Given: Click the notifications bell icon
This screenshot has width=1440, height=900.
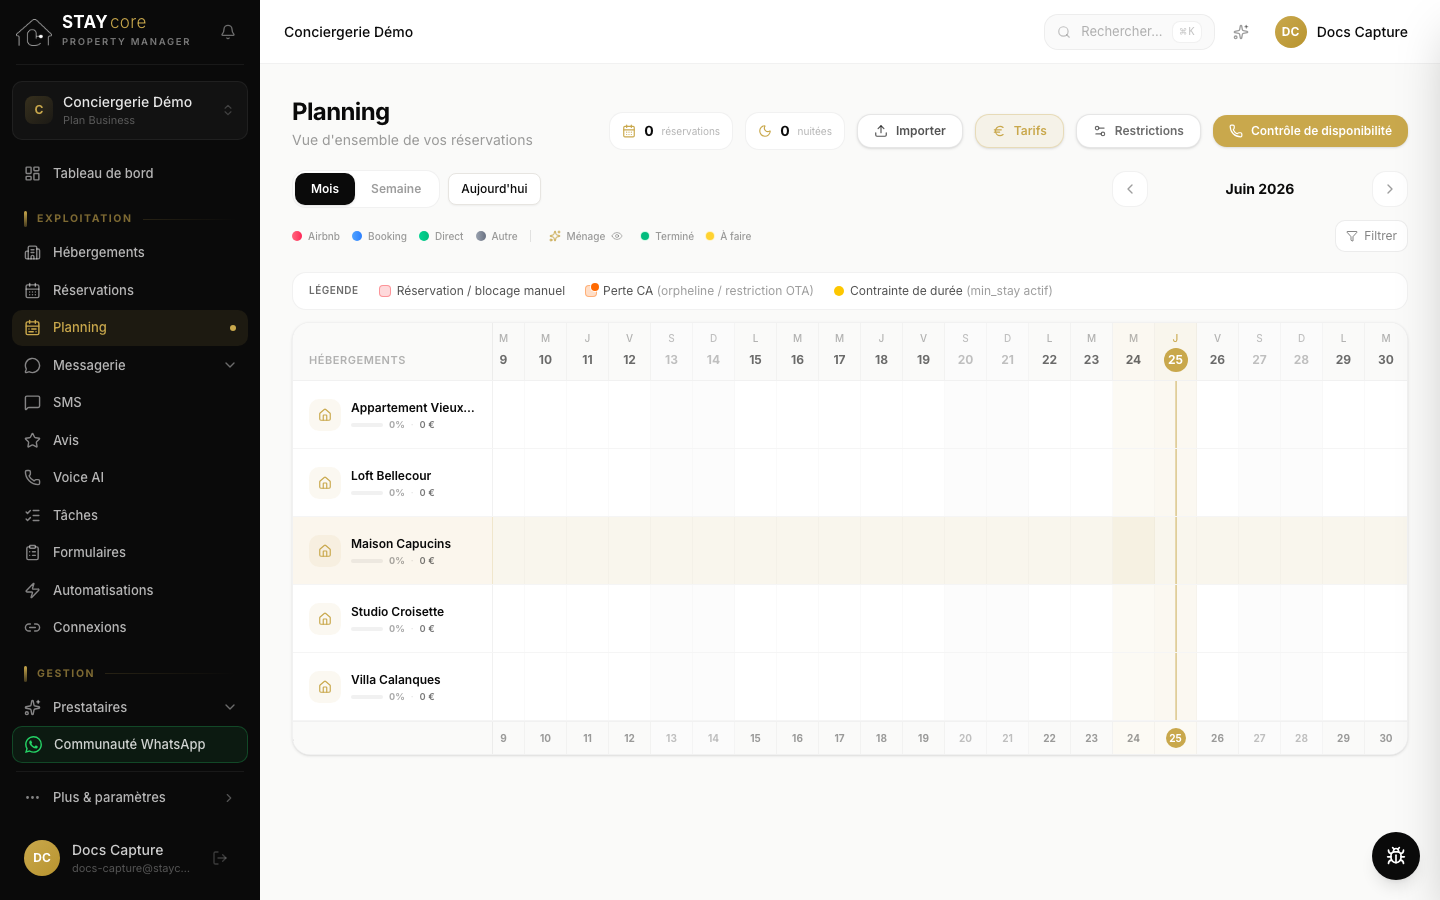Looking at the screenshot, I should 228,32.
